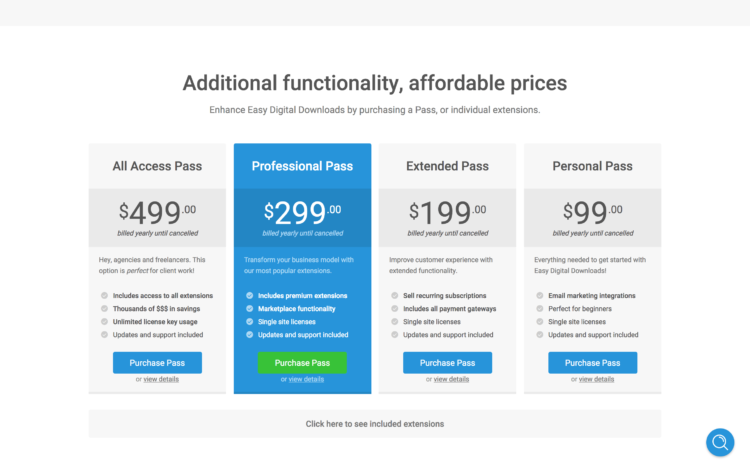This screenshot has width=750, height=469.
Task: Purchase the Extended Pass
Action: tap(447, 363)
